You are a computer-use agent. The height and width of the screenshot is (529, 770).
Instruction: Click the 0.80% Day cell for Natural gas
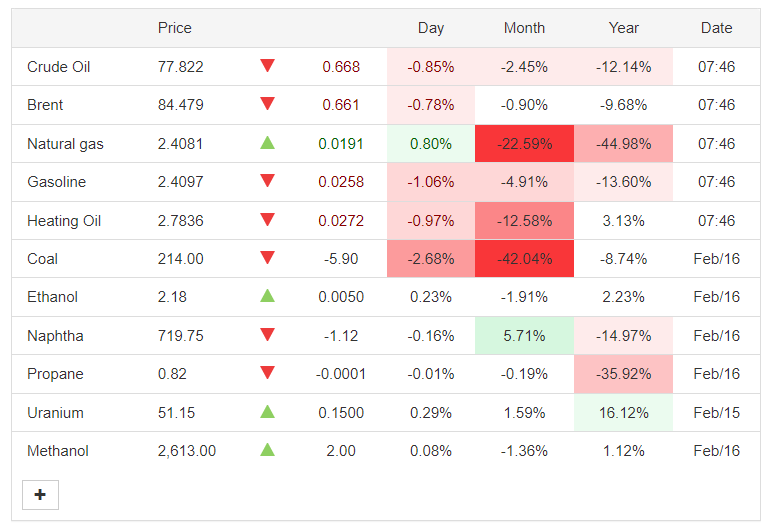tap(431, 144)
